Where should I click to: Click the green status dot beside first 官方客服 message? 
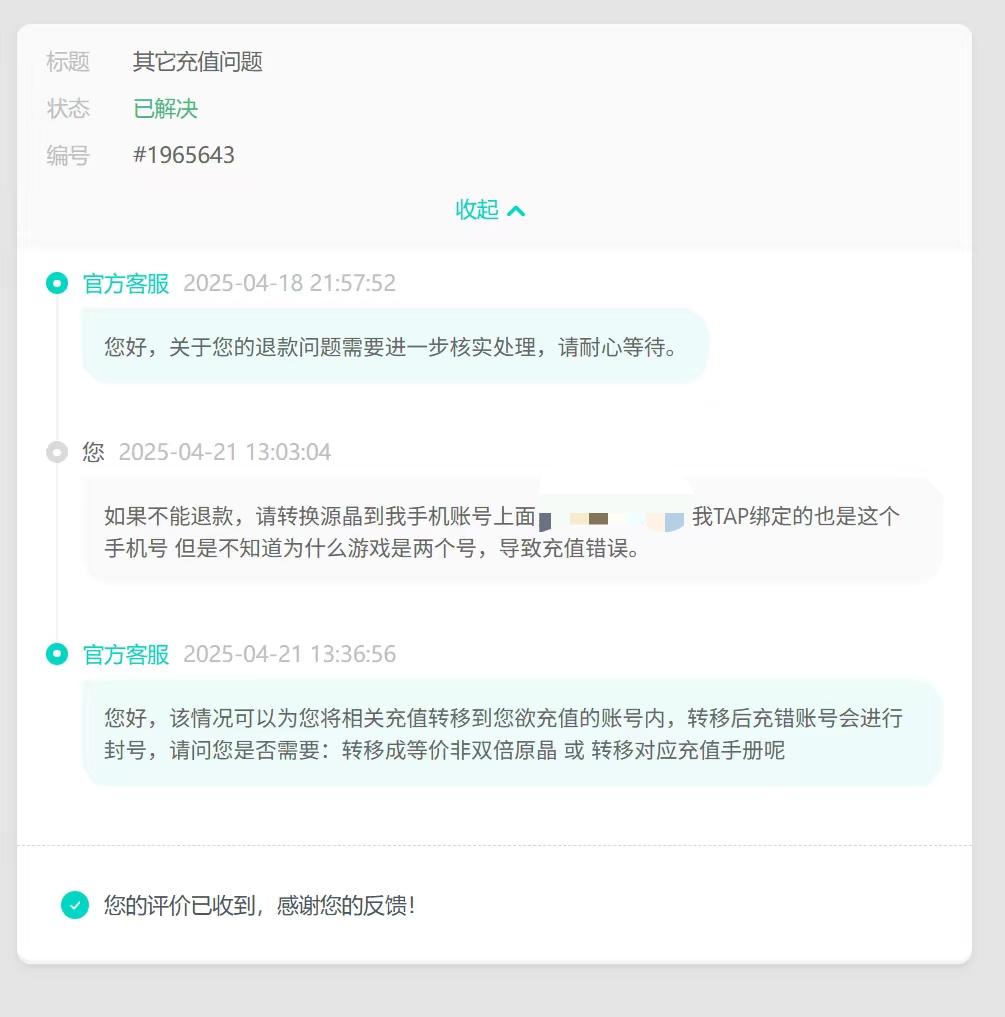click(57, 283)
